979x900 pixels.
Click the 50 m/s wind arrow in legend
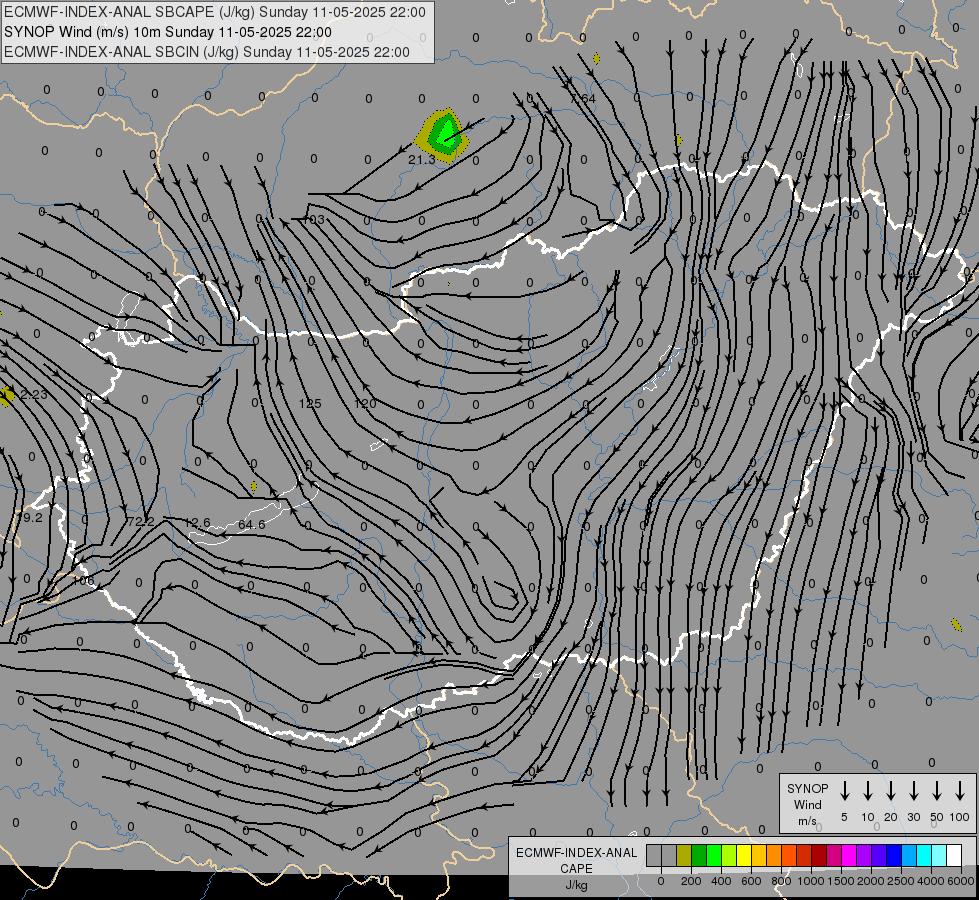(937, 790)
